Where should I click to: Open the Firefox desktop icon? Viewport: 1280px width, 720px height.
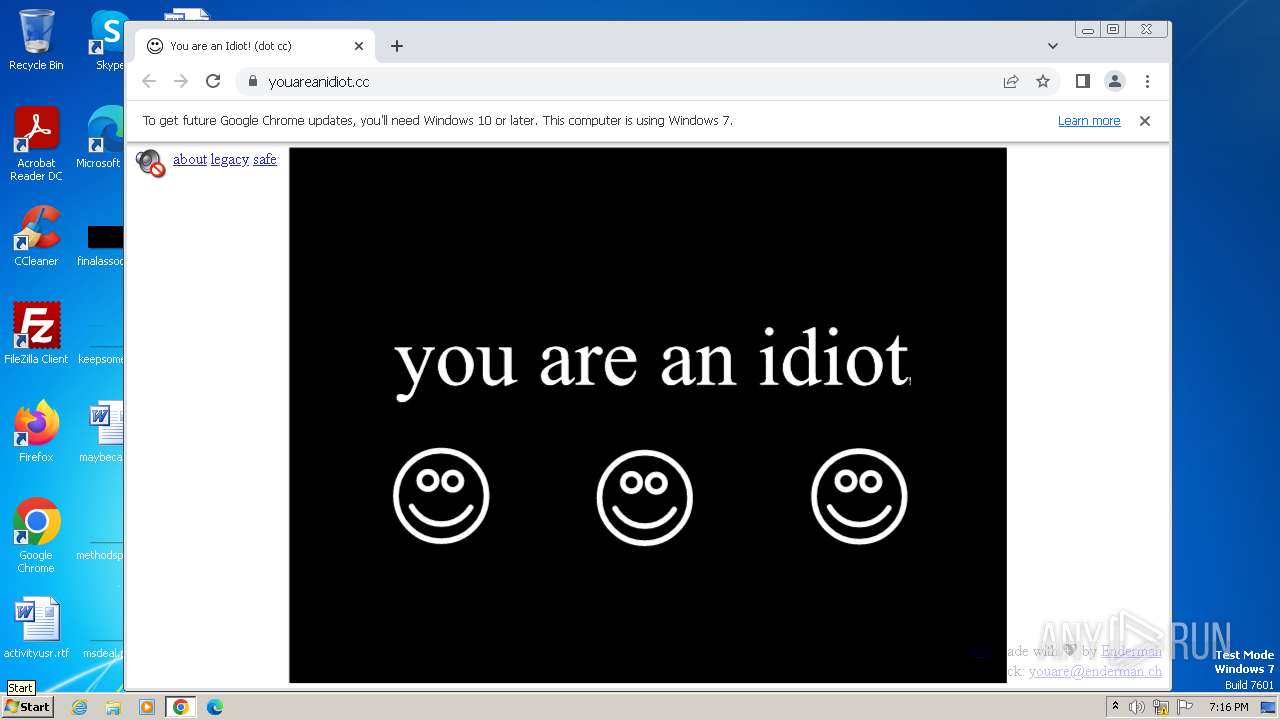click(x=36, y=432)
